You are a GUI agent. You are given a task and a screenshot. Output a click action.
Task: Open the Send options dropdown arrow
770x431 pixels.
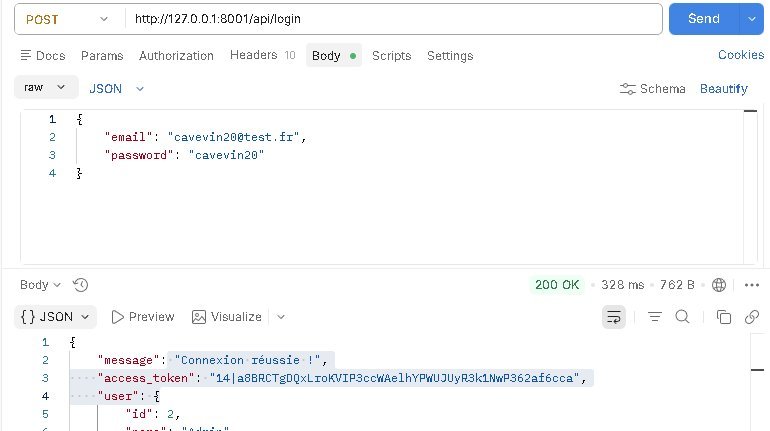pos(752,19)
